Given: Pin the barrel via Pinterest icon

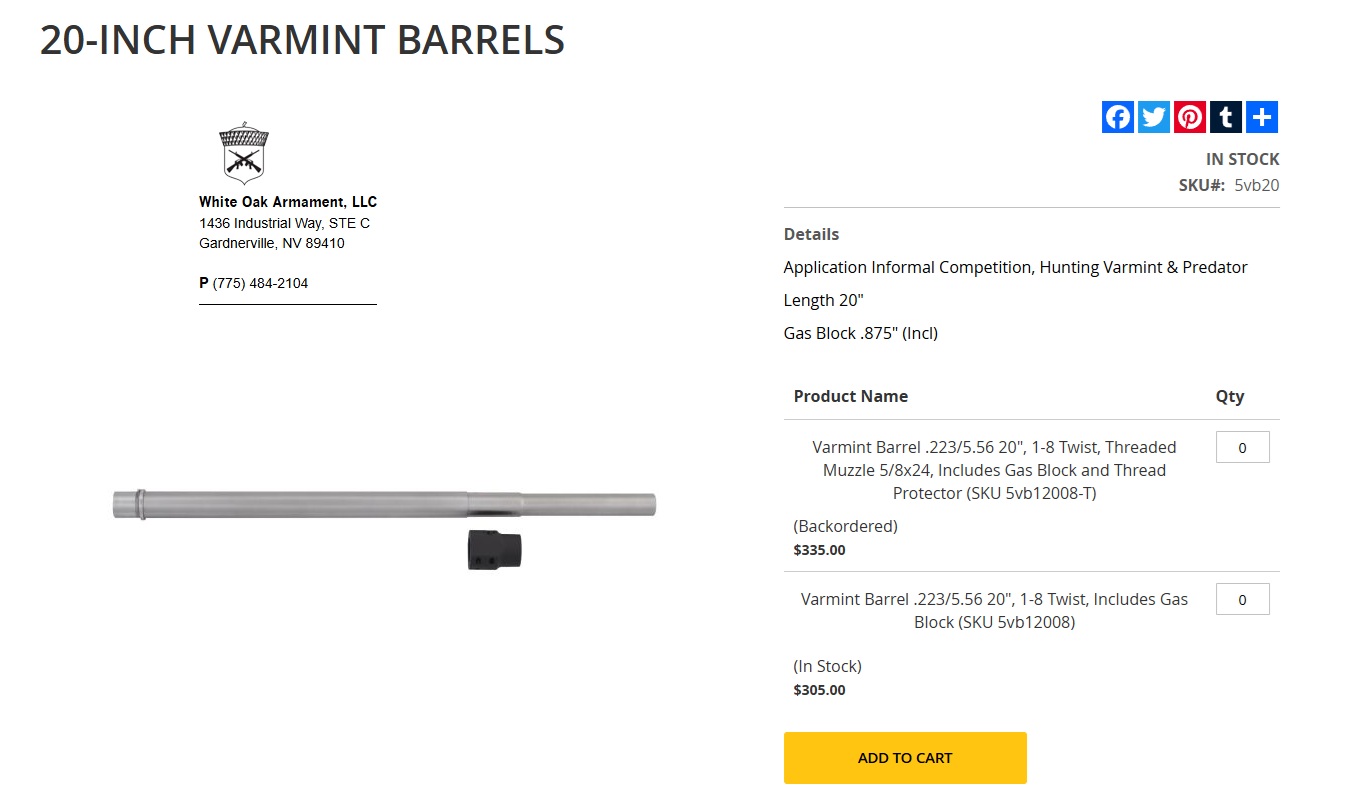Looking at the screenshot, I should click(x=1190, y=117).
